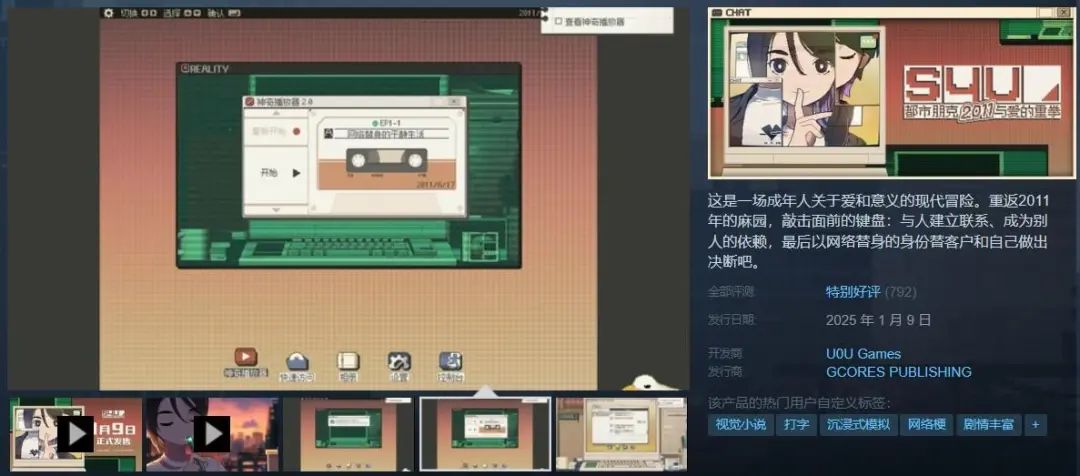Open the red video player dock icon
Image resolution: width=1080 pixels, height=476 pixels.
[x=246, y=357]
